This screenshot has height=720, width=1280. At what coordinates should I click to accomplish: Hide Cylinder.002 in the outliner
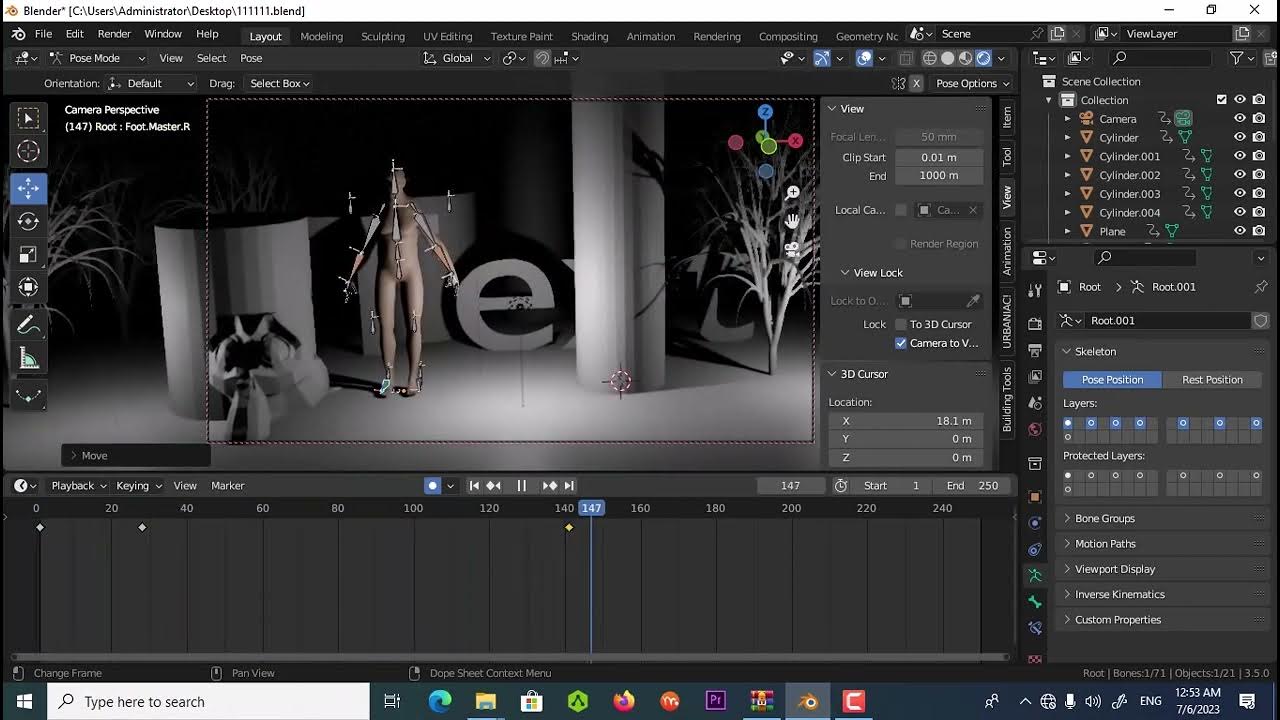[1240, 175]
